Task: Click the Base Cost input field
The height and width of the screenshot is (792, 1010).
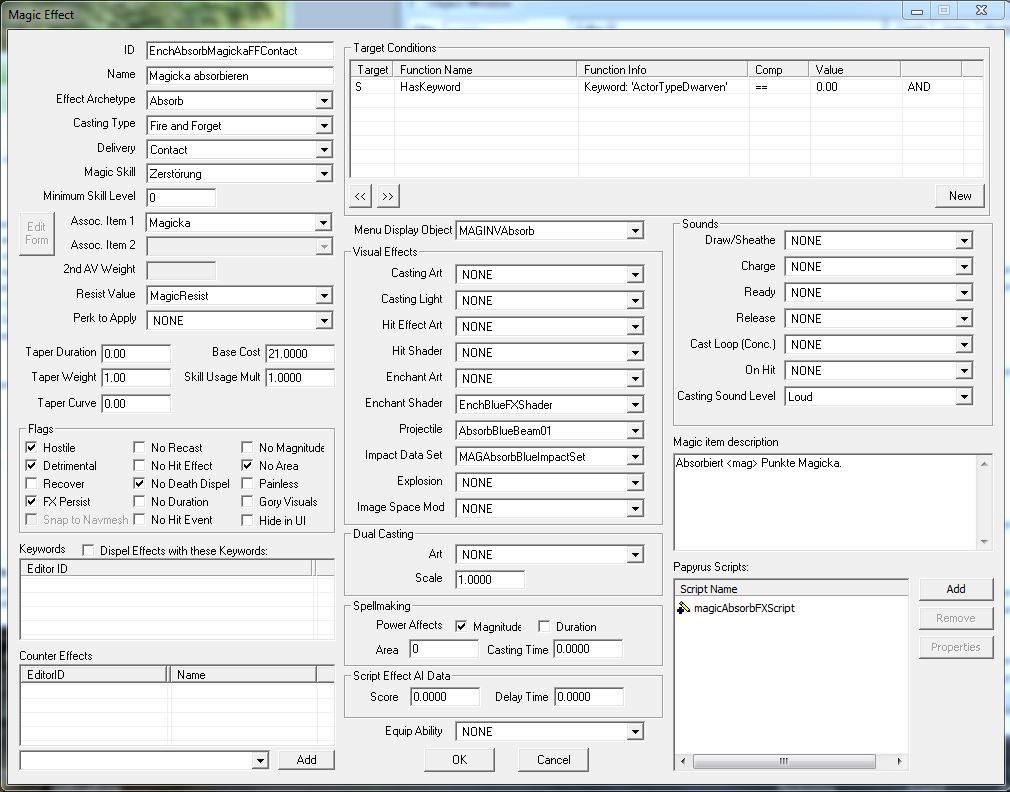Action: click(299, 353)
